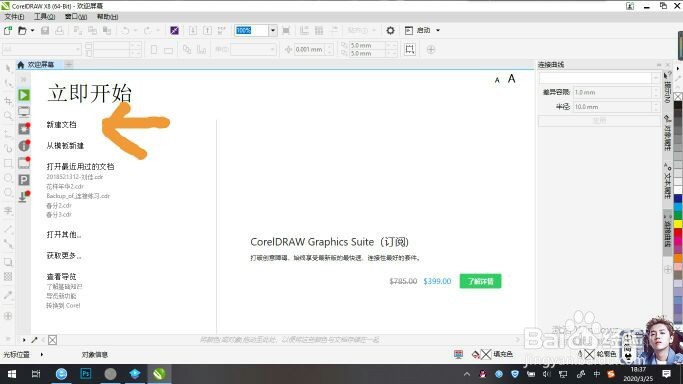The image size is (683, 384).
Task: Click inside the zoom level 100% field
Action: [x=251, y=30]
